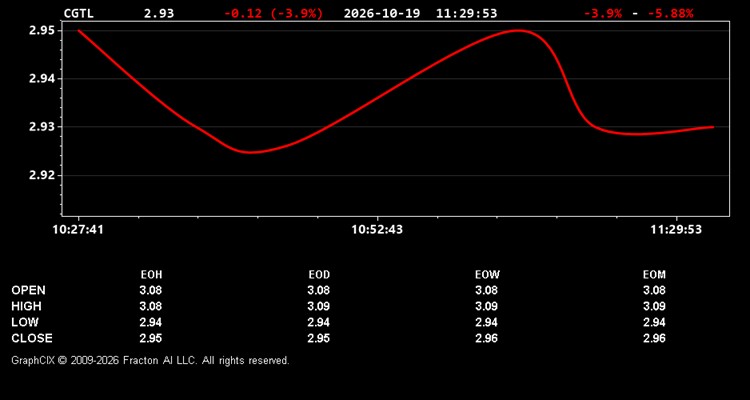Screen dimensions: 750x400
Task: Select the date 2026-10-19
Action: 382,13
